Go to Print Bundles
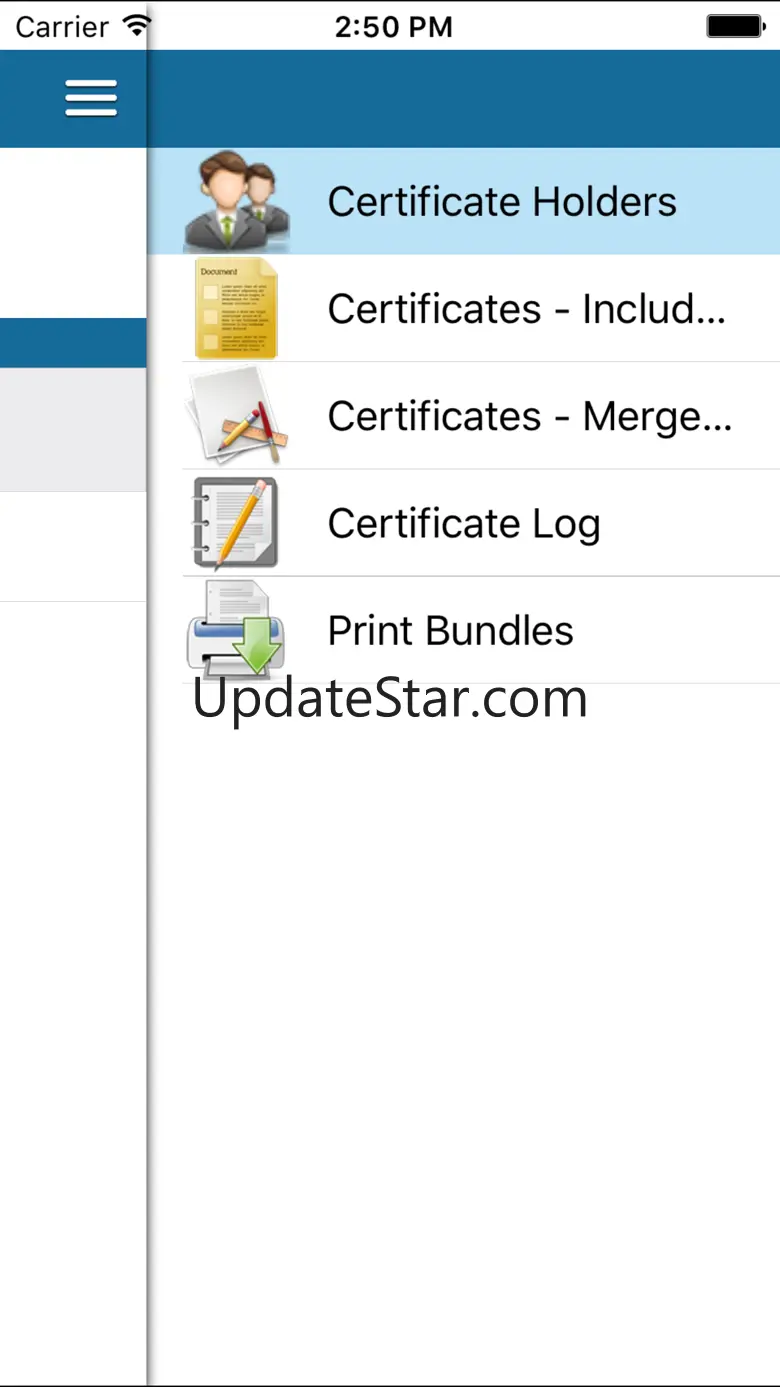This screenshot has height=1387, width=780. click(x=464, y=629)
